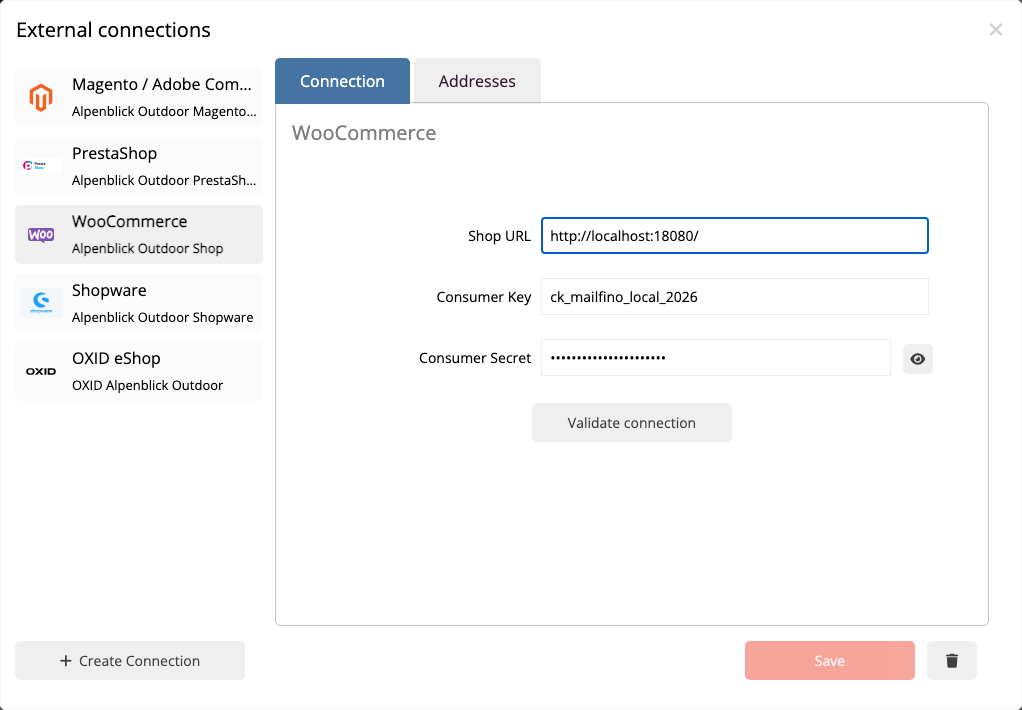Screen dimensions: 1022x710
Task: Click the 'Alpenblick Outdoor Shopware' subtitle
Action: 162,318
